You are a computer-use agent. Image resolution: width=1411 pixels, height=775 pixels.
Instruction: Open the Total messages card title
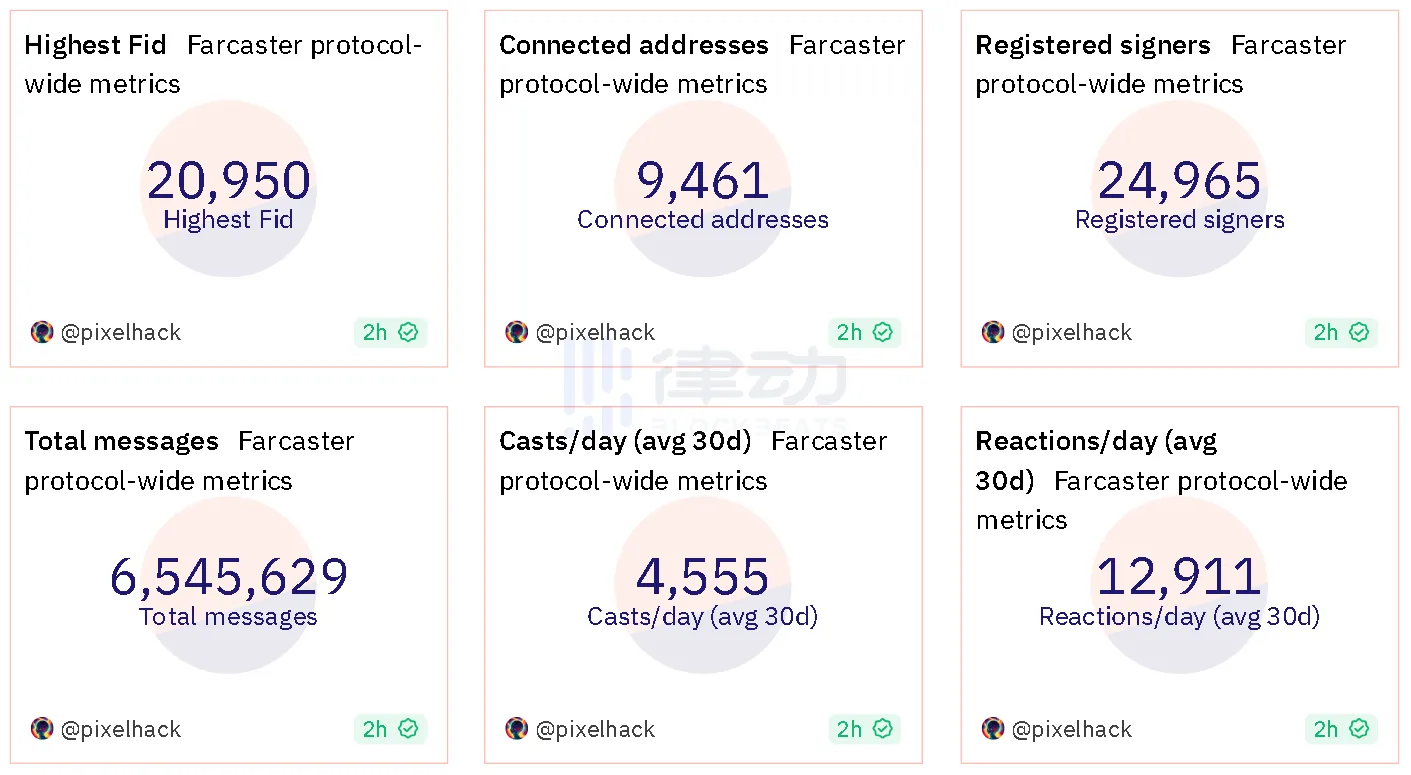tap(121, 441)
